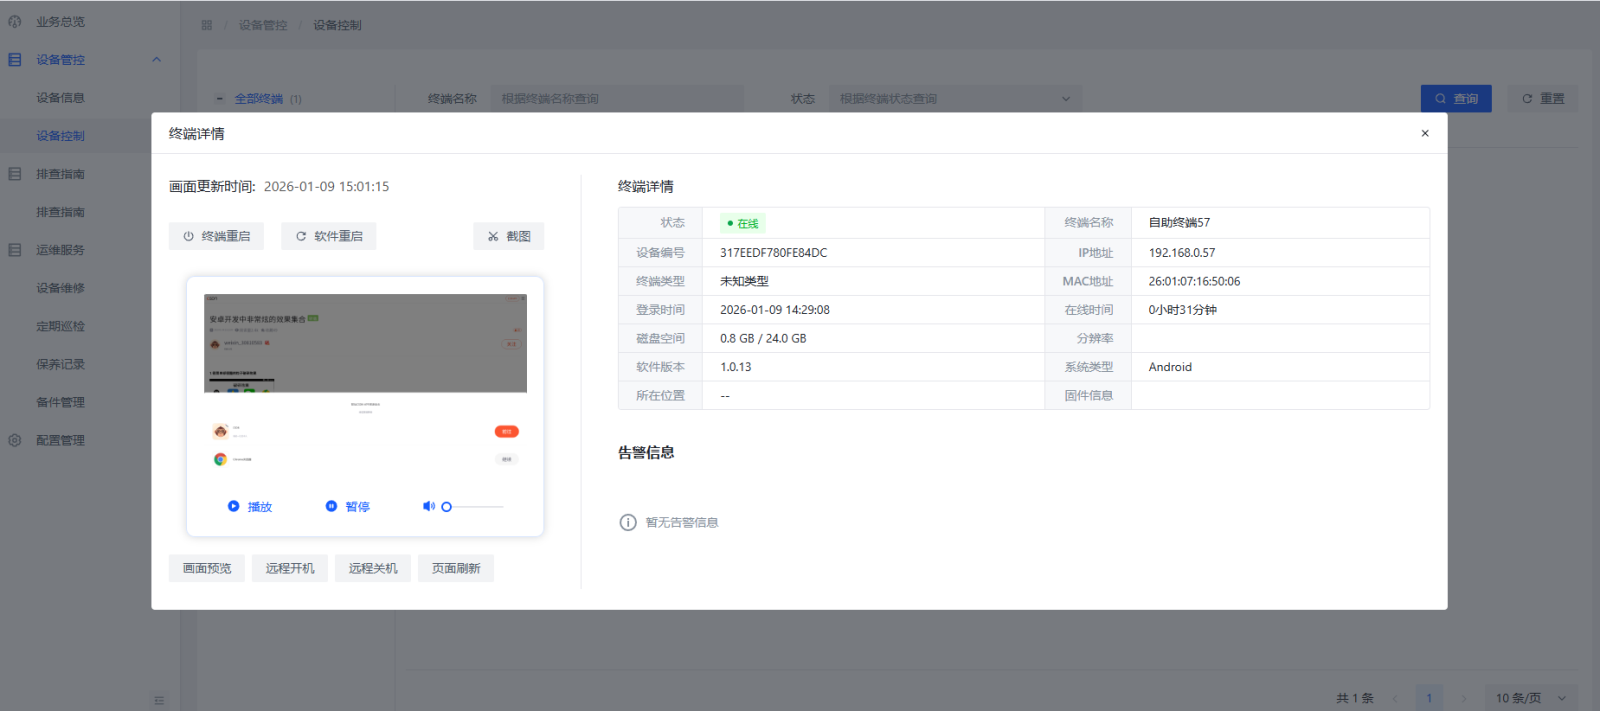The image size is (1600, 711).
Task: Click the 远程关机 remote shutdown button
Action: [373, 568]
